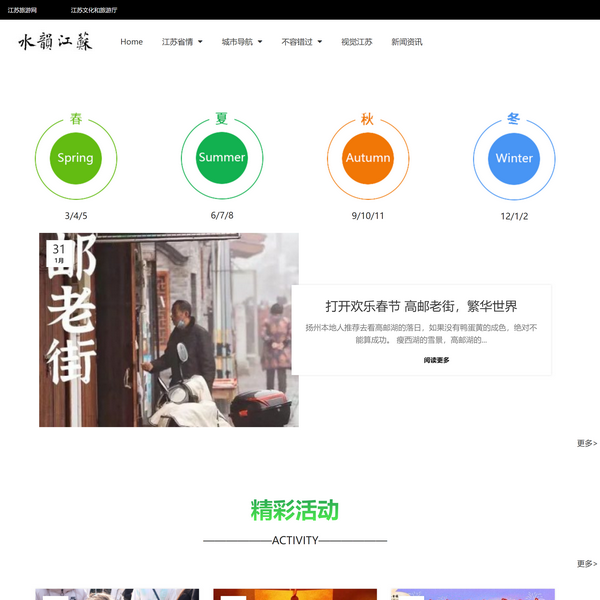
Task: Click the 江苏旅游网 top bar link
Action: tap(22, 10)
